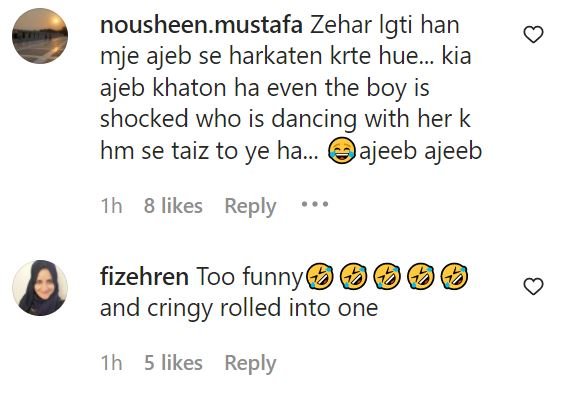This screenshot has height=393, width=561.
Task: Click the last rolling-laughing emoji in fizehren's comment
Action: tap(454, 277)
